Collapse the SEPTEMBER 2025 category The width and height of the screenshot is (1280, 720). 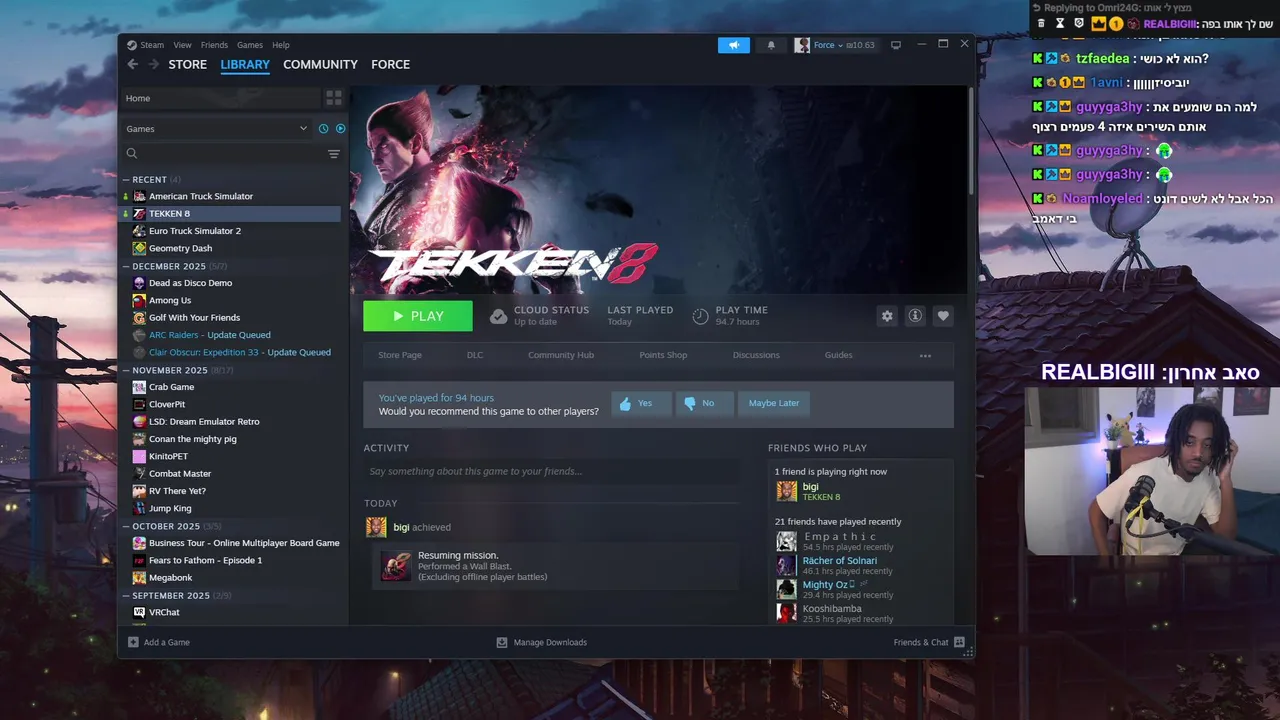[x=126, y=596]
